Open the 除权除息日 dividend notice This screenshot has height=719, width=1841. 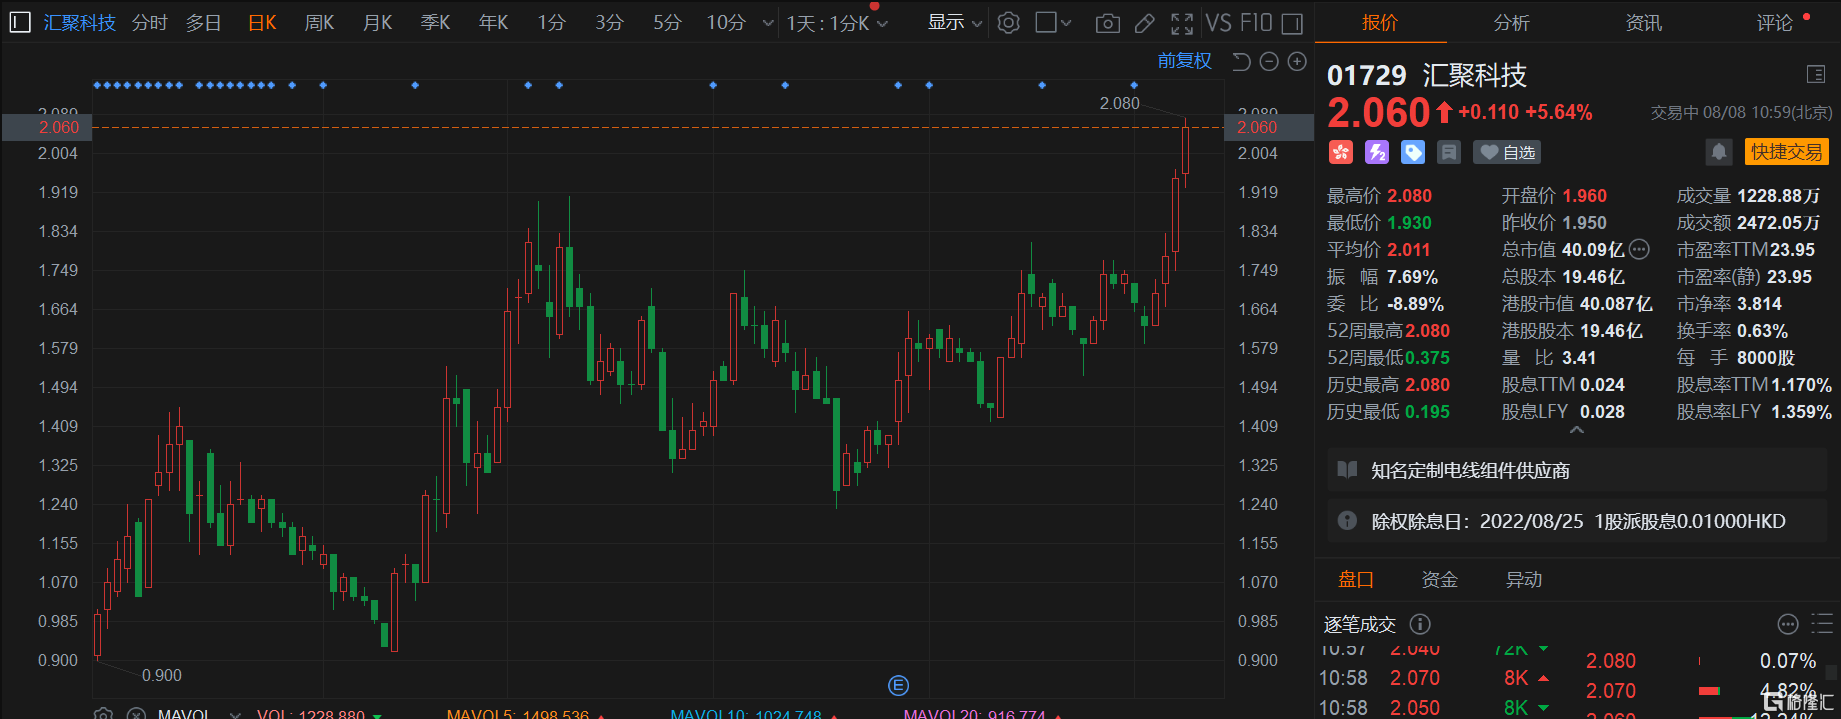[1578, 521]
